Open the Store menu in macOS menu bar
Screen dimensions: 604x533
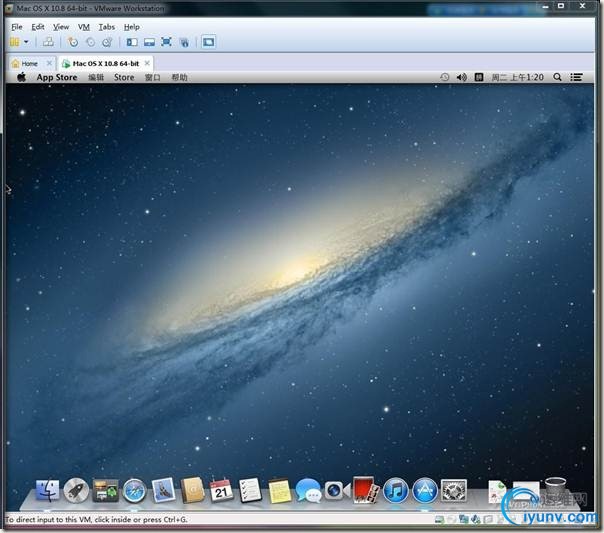tap(124, 77)
